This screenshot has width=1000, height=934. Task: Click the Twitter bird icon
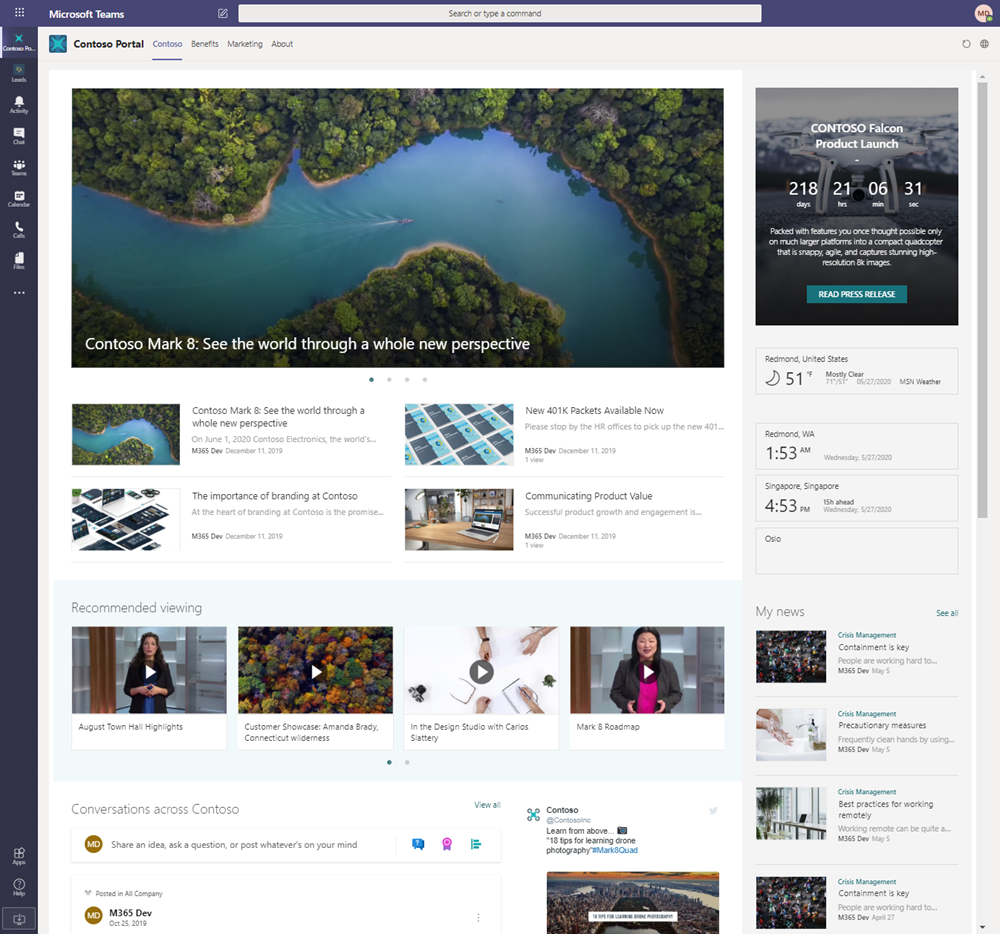[713, 810]
